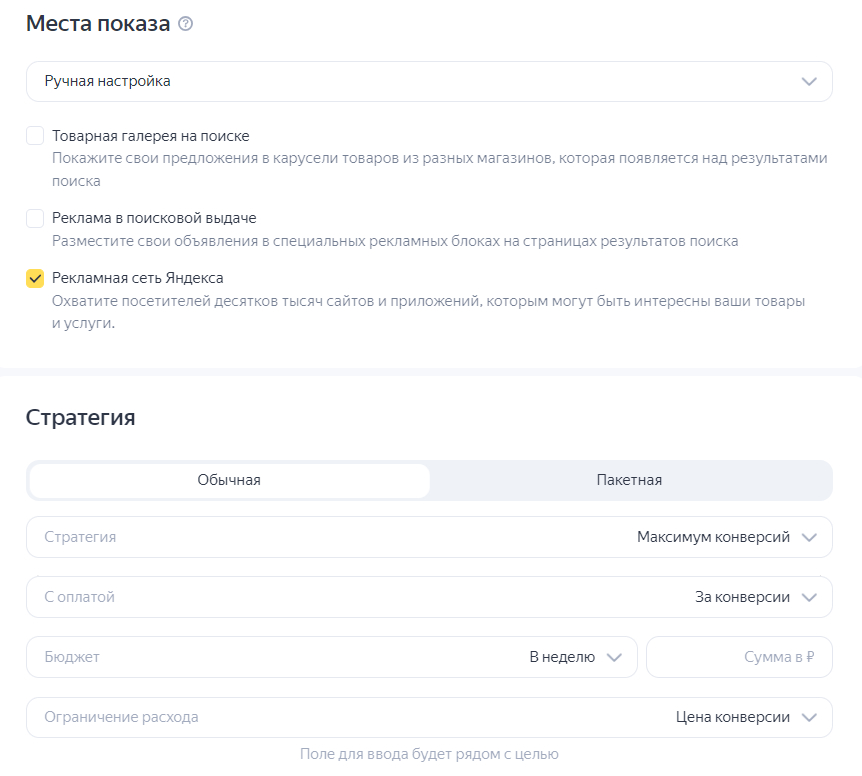Click the chevron arrow in Ручная настройка field
862x776 pixels.
810,81
